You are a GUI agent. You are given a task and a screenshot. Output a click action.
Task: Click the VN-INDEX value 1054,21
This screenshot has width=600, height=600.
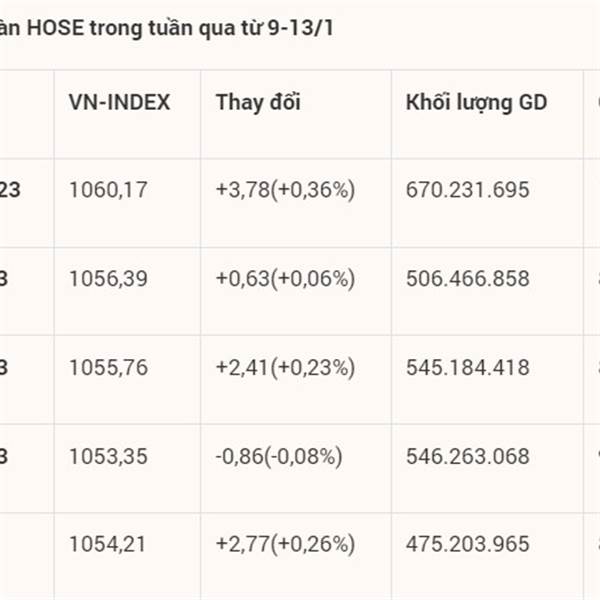point(108,544)
